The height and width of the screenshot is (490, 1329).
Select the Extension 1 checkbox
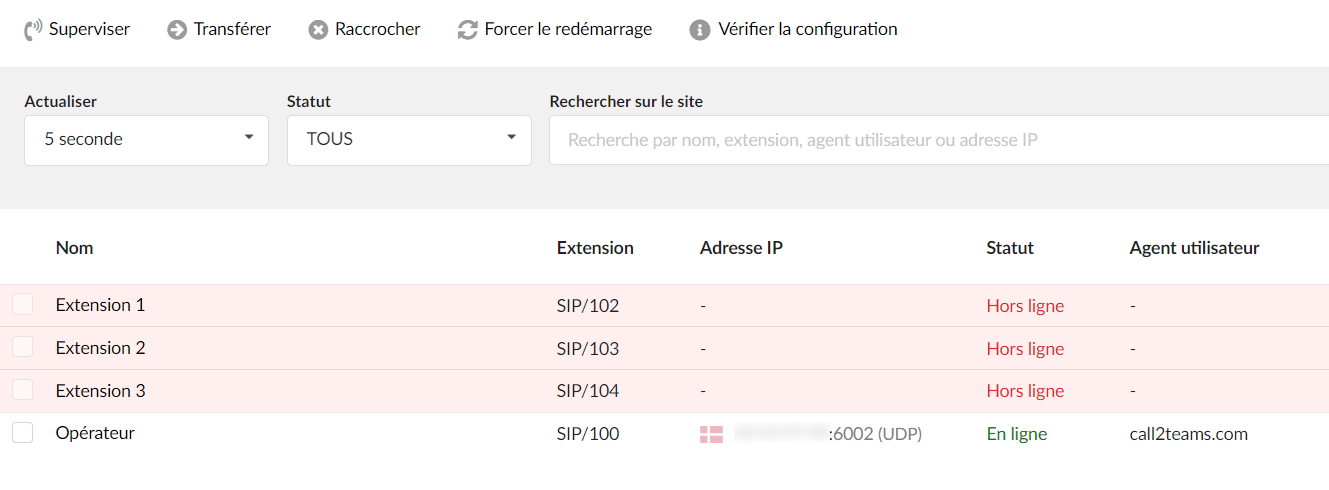23,305
